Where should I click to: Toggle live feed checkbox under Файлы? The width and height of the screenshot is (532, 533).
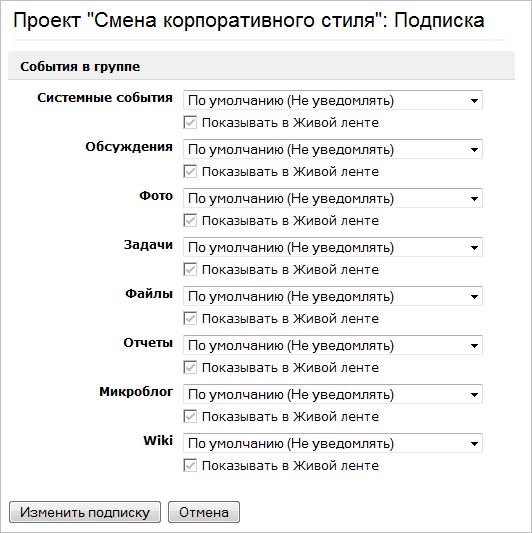click(190, 318)
